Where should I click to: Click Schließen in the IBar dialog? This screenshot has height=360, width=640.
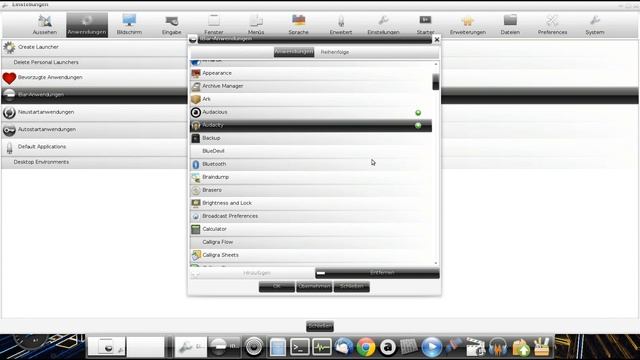tap(351, 287)
